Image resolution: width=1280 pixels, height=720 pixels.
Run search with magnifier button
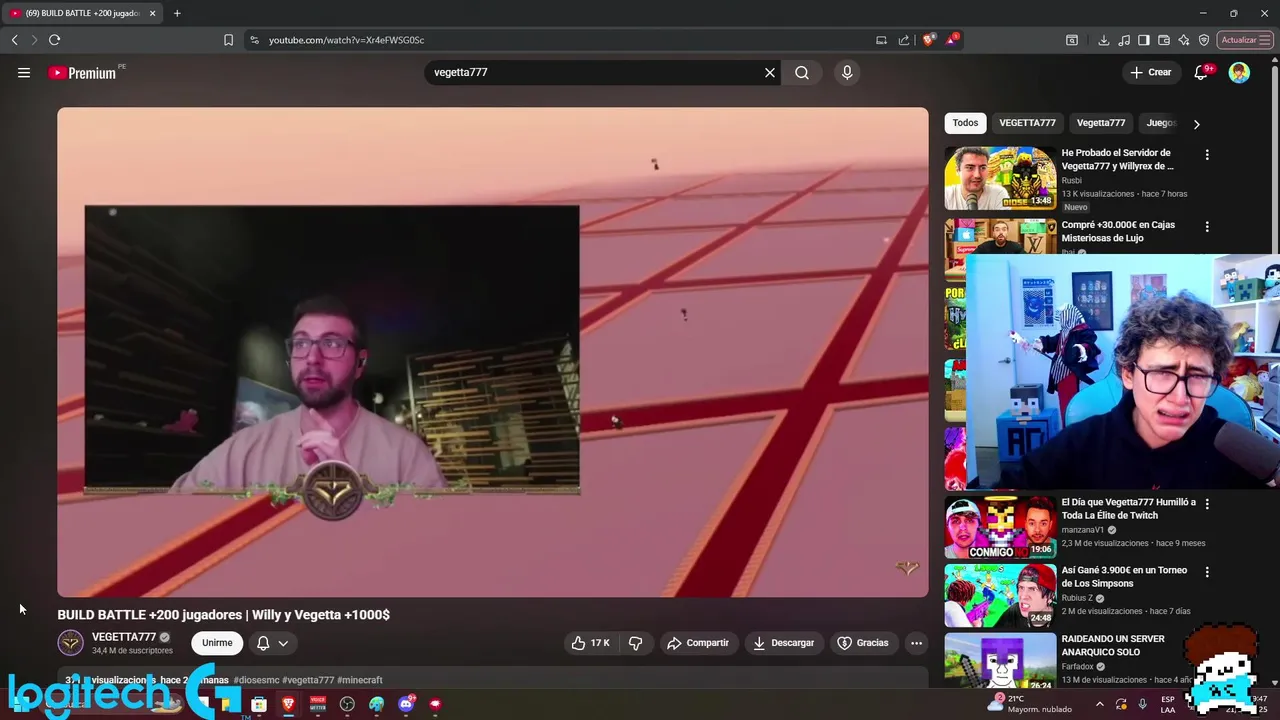802,72
